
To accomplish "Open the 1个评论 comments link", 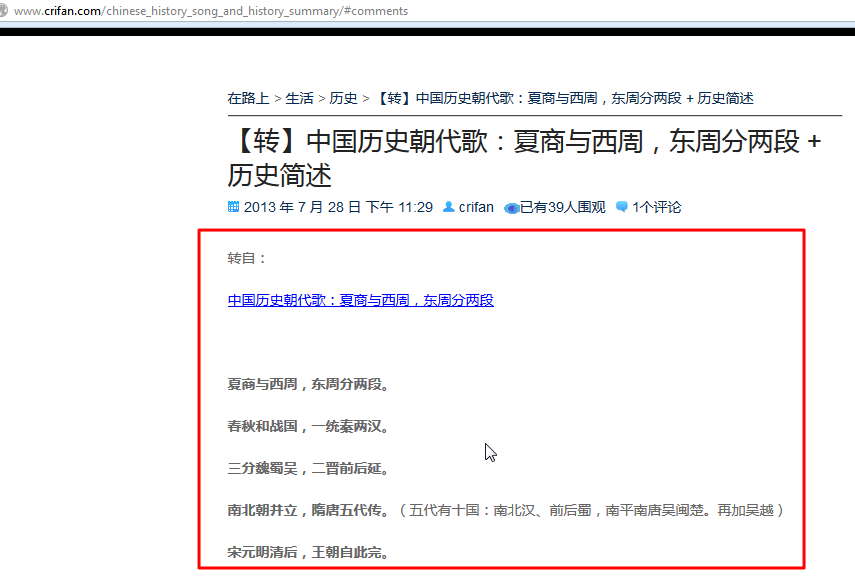I will [657, 207].
